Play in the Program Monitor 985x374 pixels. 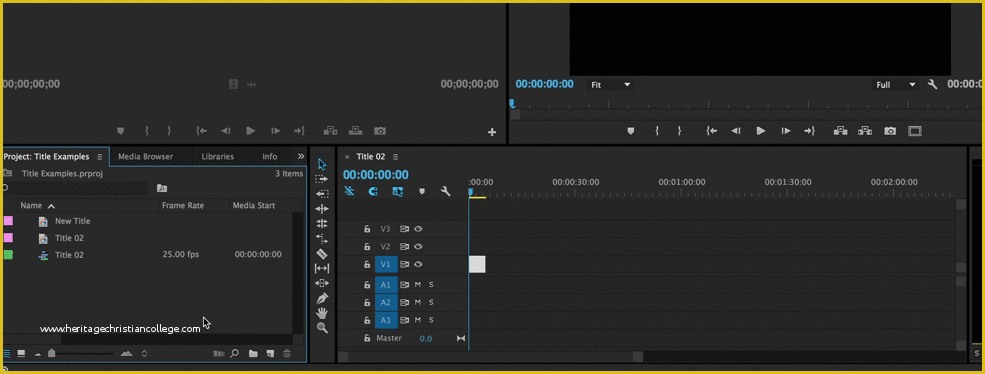click(761, 131)
